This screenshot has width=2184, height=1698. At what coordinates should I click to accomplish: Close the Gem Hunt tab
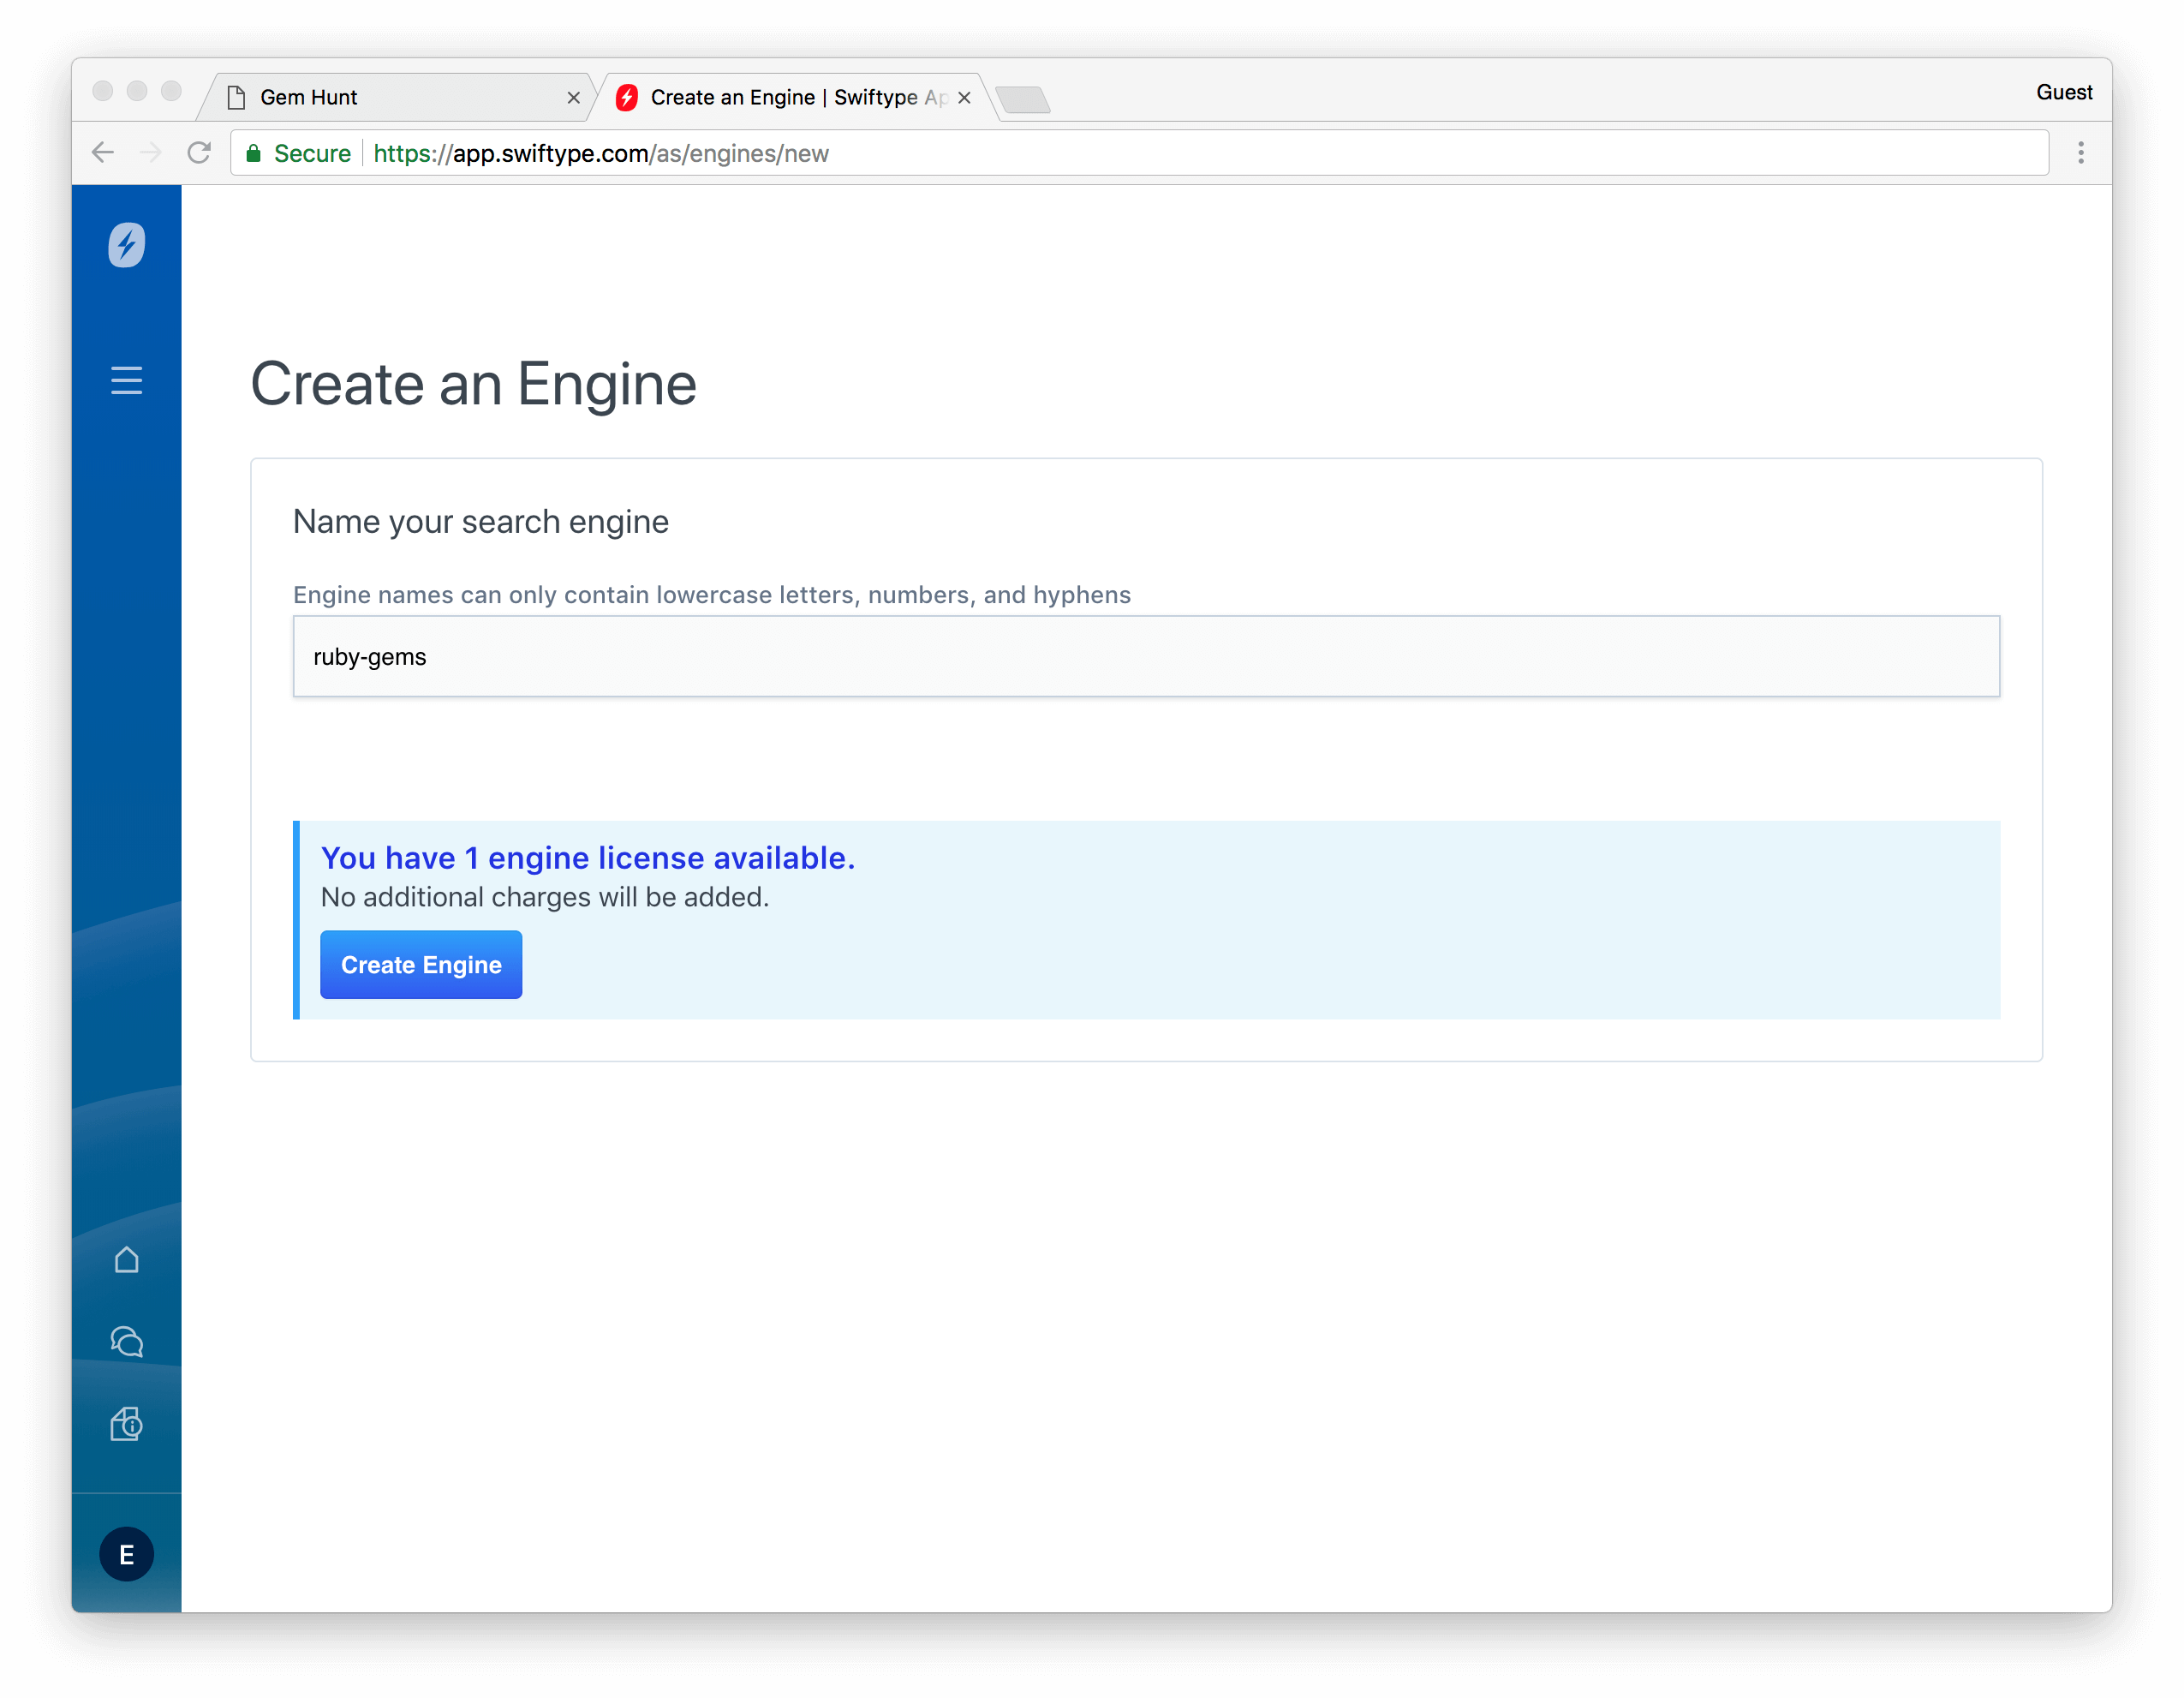pyautogui.click(x=573, y=98)
